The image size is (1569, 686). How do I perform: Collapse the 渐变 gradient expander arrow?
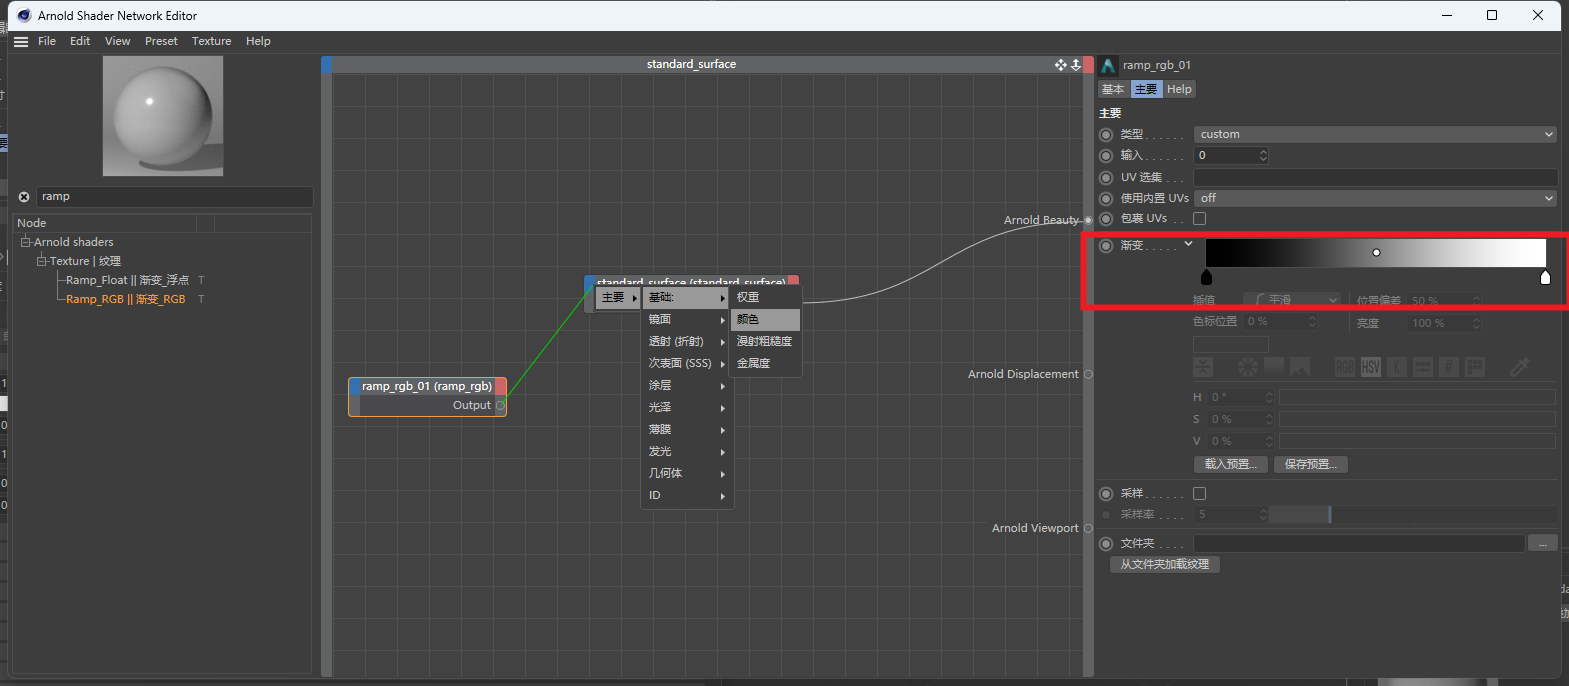click(x=1188, y=244)
